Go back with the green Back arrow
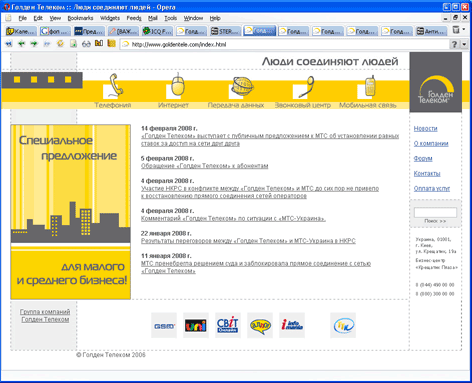Screen dimensions: 472x383 pos(21,44)
